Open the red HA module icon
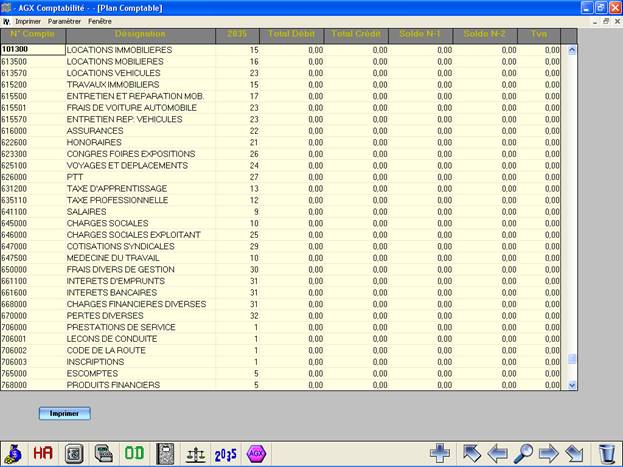Image resolution: width=623 pixels, height=467 pixels. point(43,453)
